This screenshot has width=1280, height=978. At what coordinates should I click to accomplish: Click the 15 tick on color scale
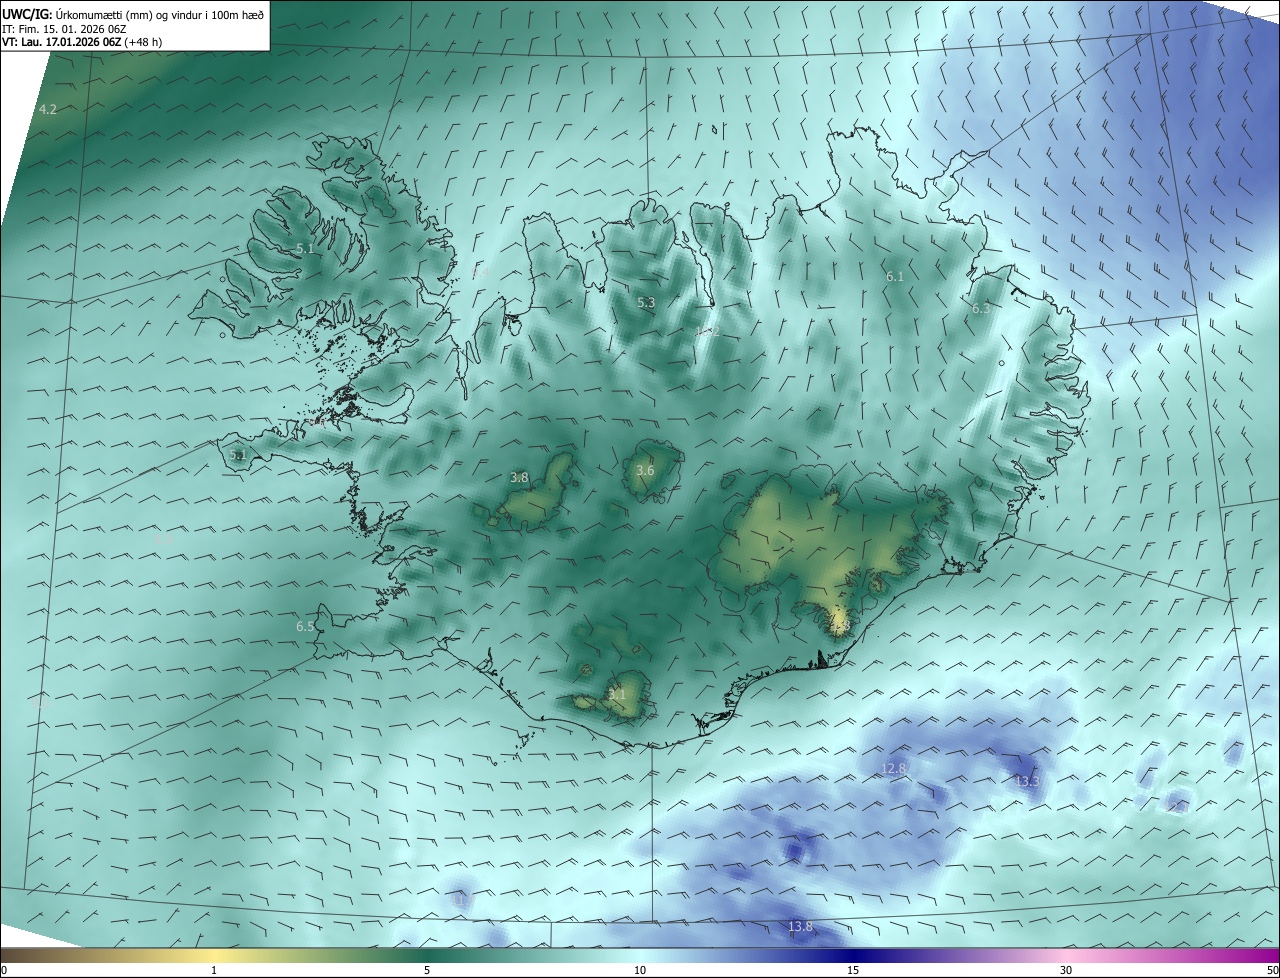[x=853, y=970]
